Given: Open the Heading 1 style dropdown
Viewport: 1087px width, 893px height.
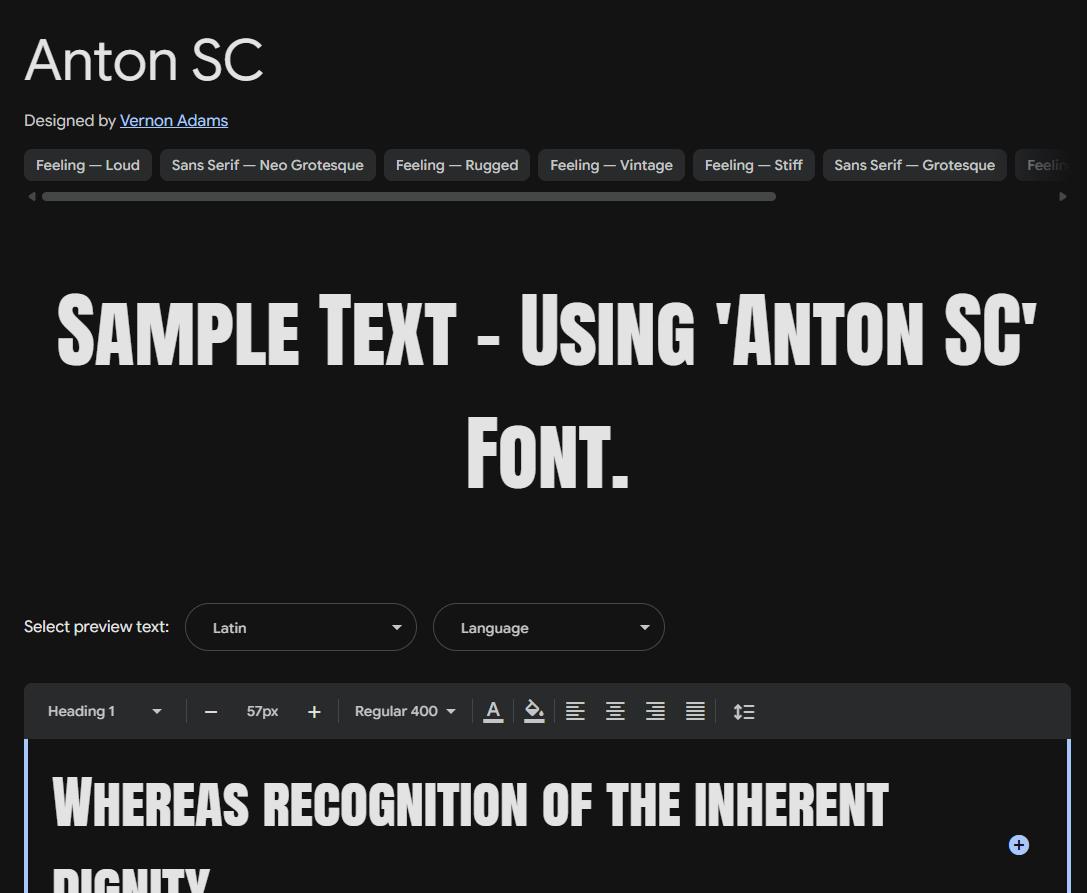Looking at the screenshot, I should click(105, 711).
